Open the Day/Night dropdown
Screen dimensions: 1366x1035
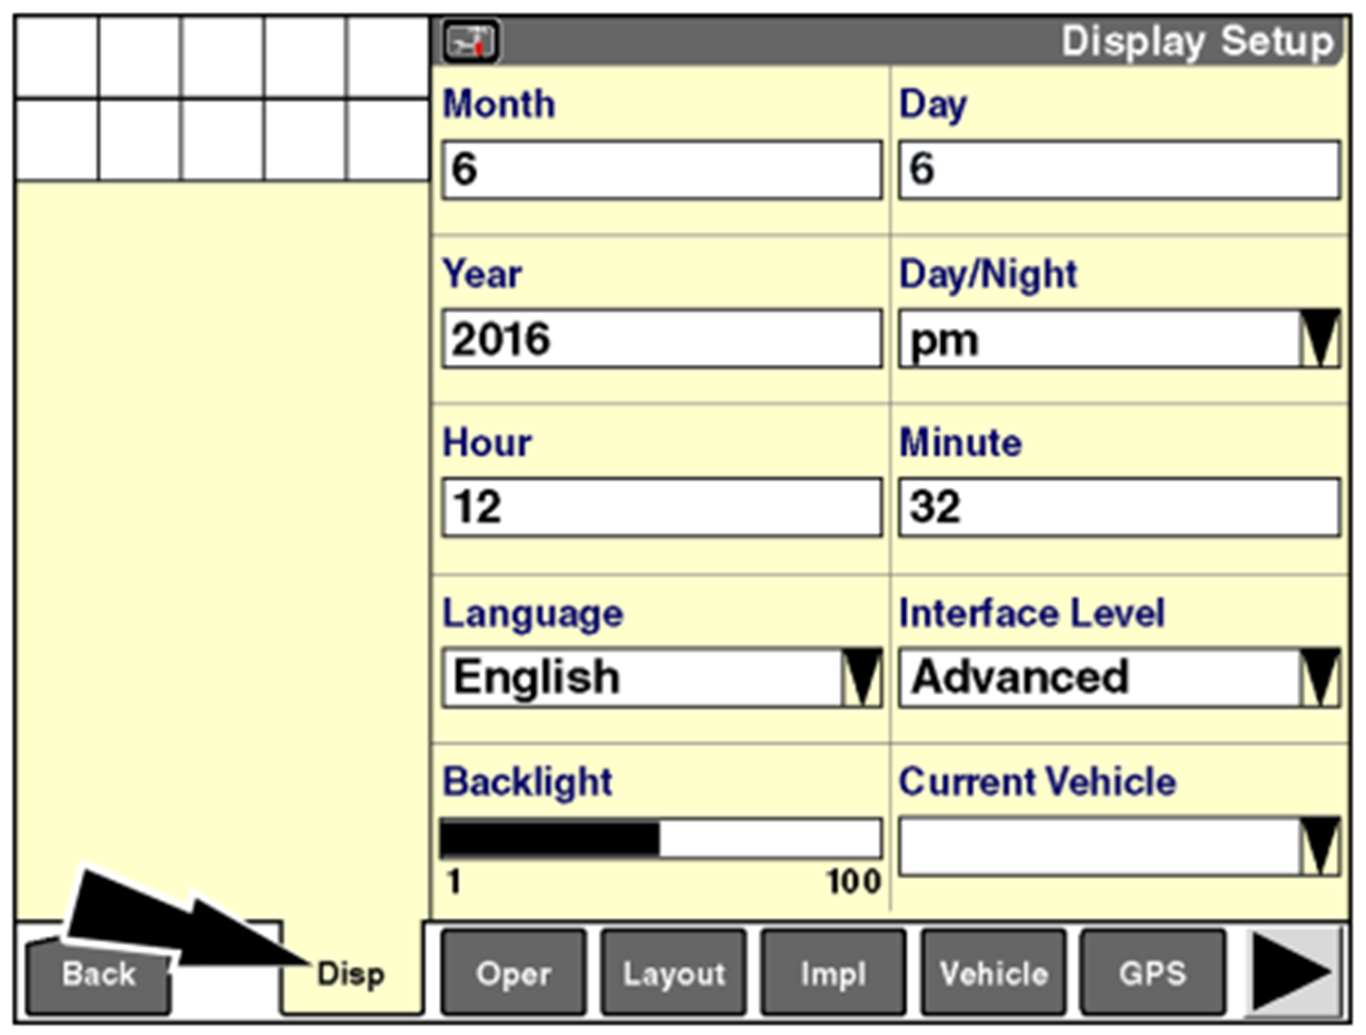coord(1119,339)
